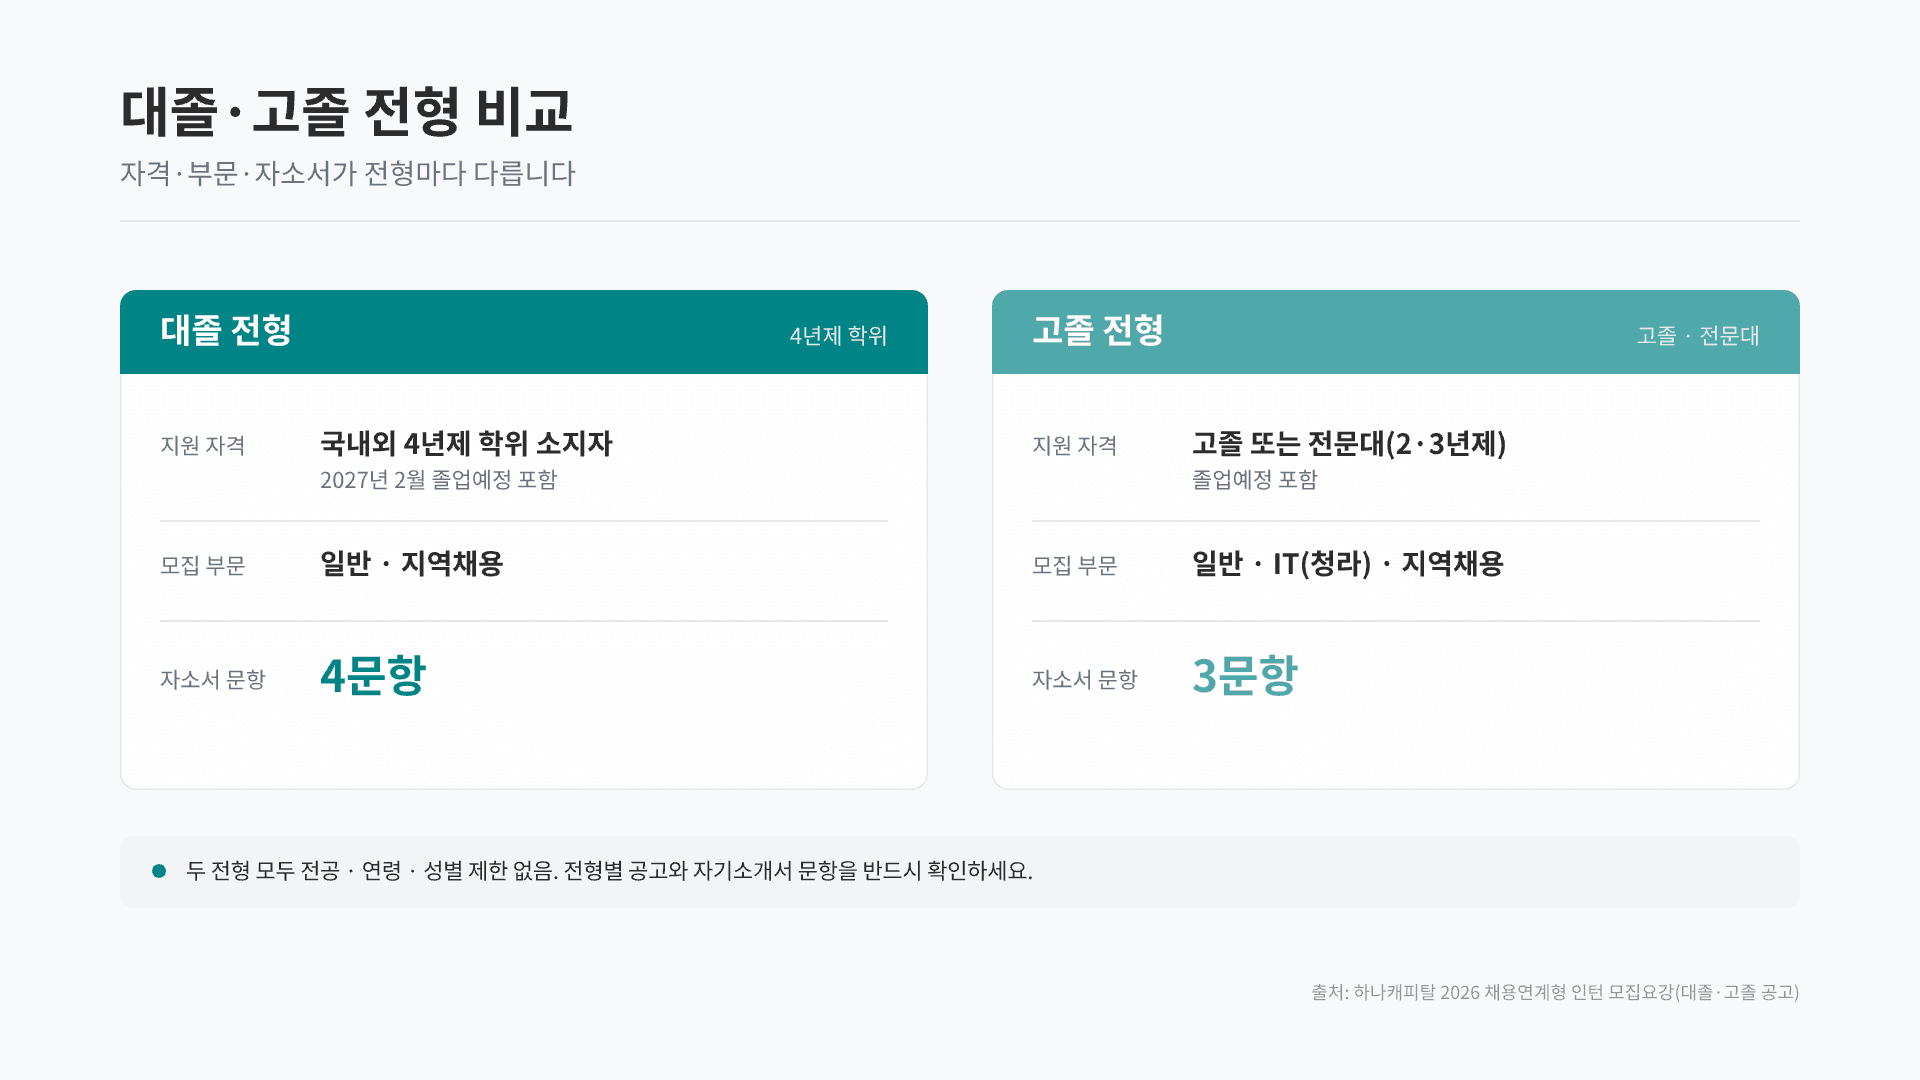Select the value 일반 · 지역채용
The width and height of the screenshot is (1920, 1080).
point(411,564)
